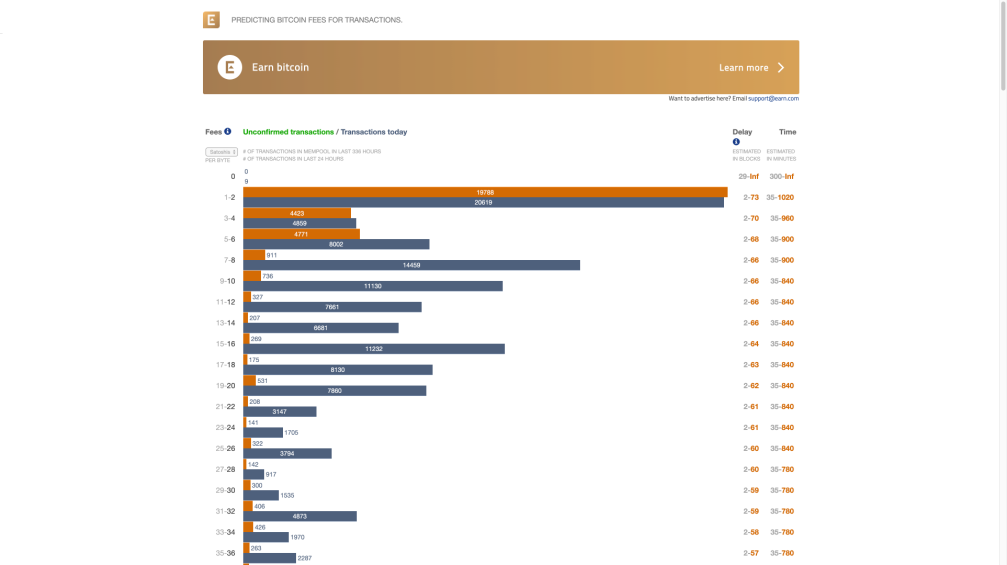
Task: Click the Delay info icon
Action: pos(736,142)
